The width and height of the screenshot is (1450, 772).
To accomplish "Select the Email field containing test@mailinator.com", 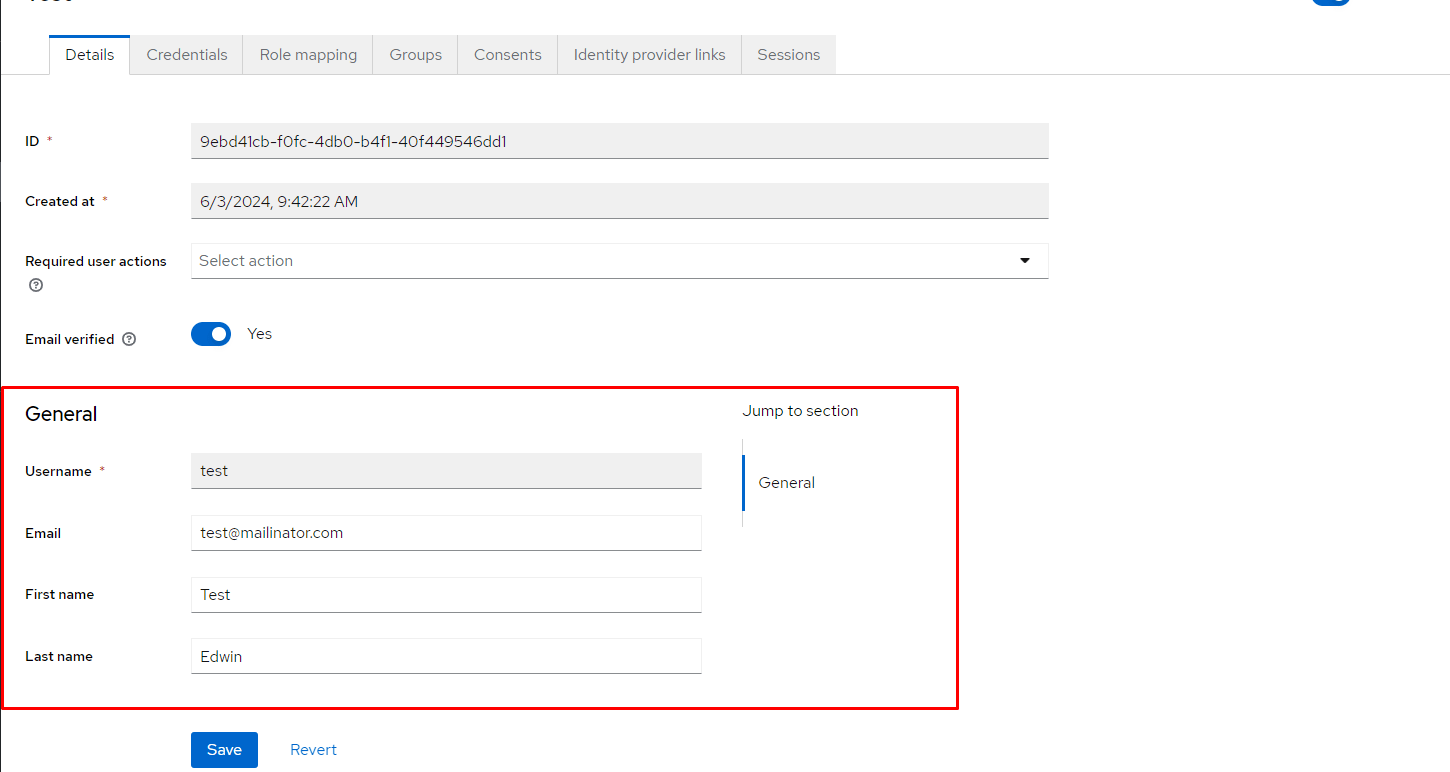I will [446, 532].
